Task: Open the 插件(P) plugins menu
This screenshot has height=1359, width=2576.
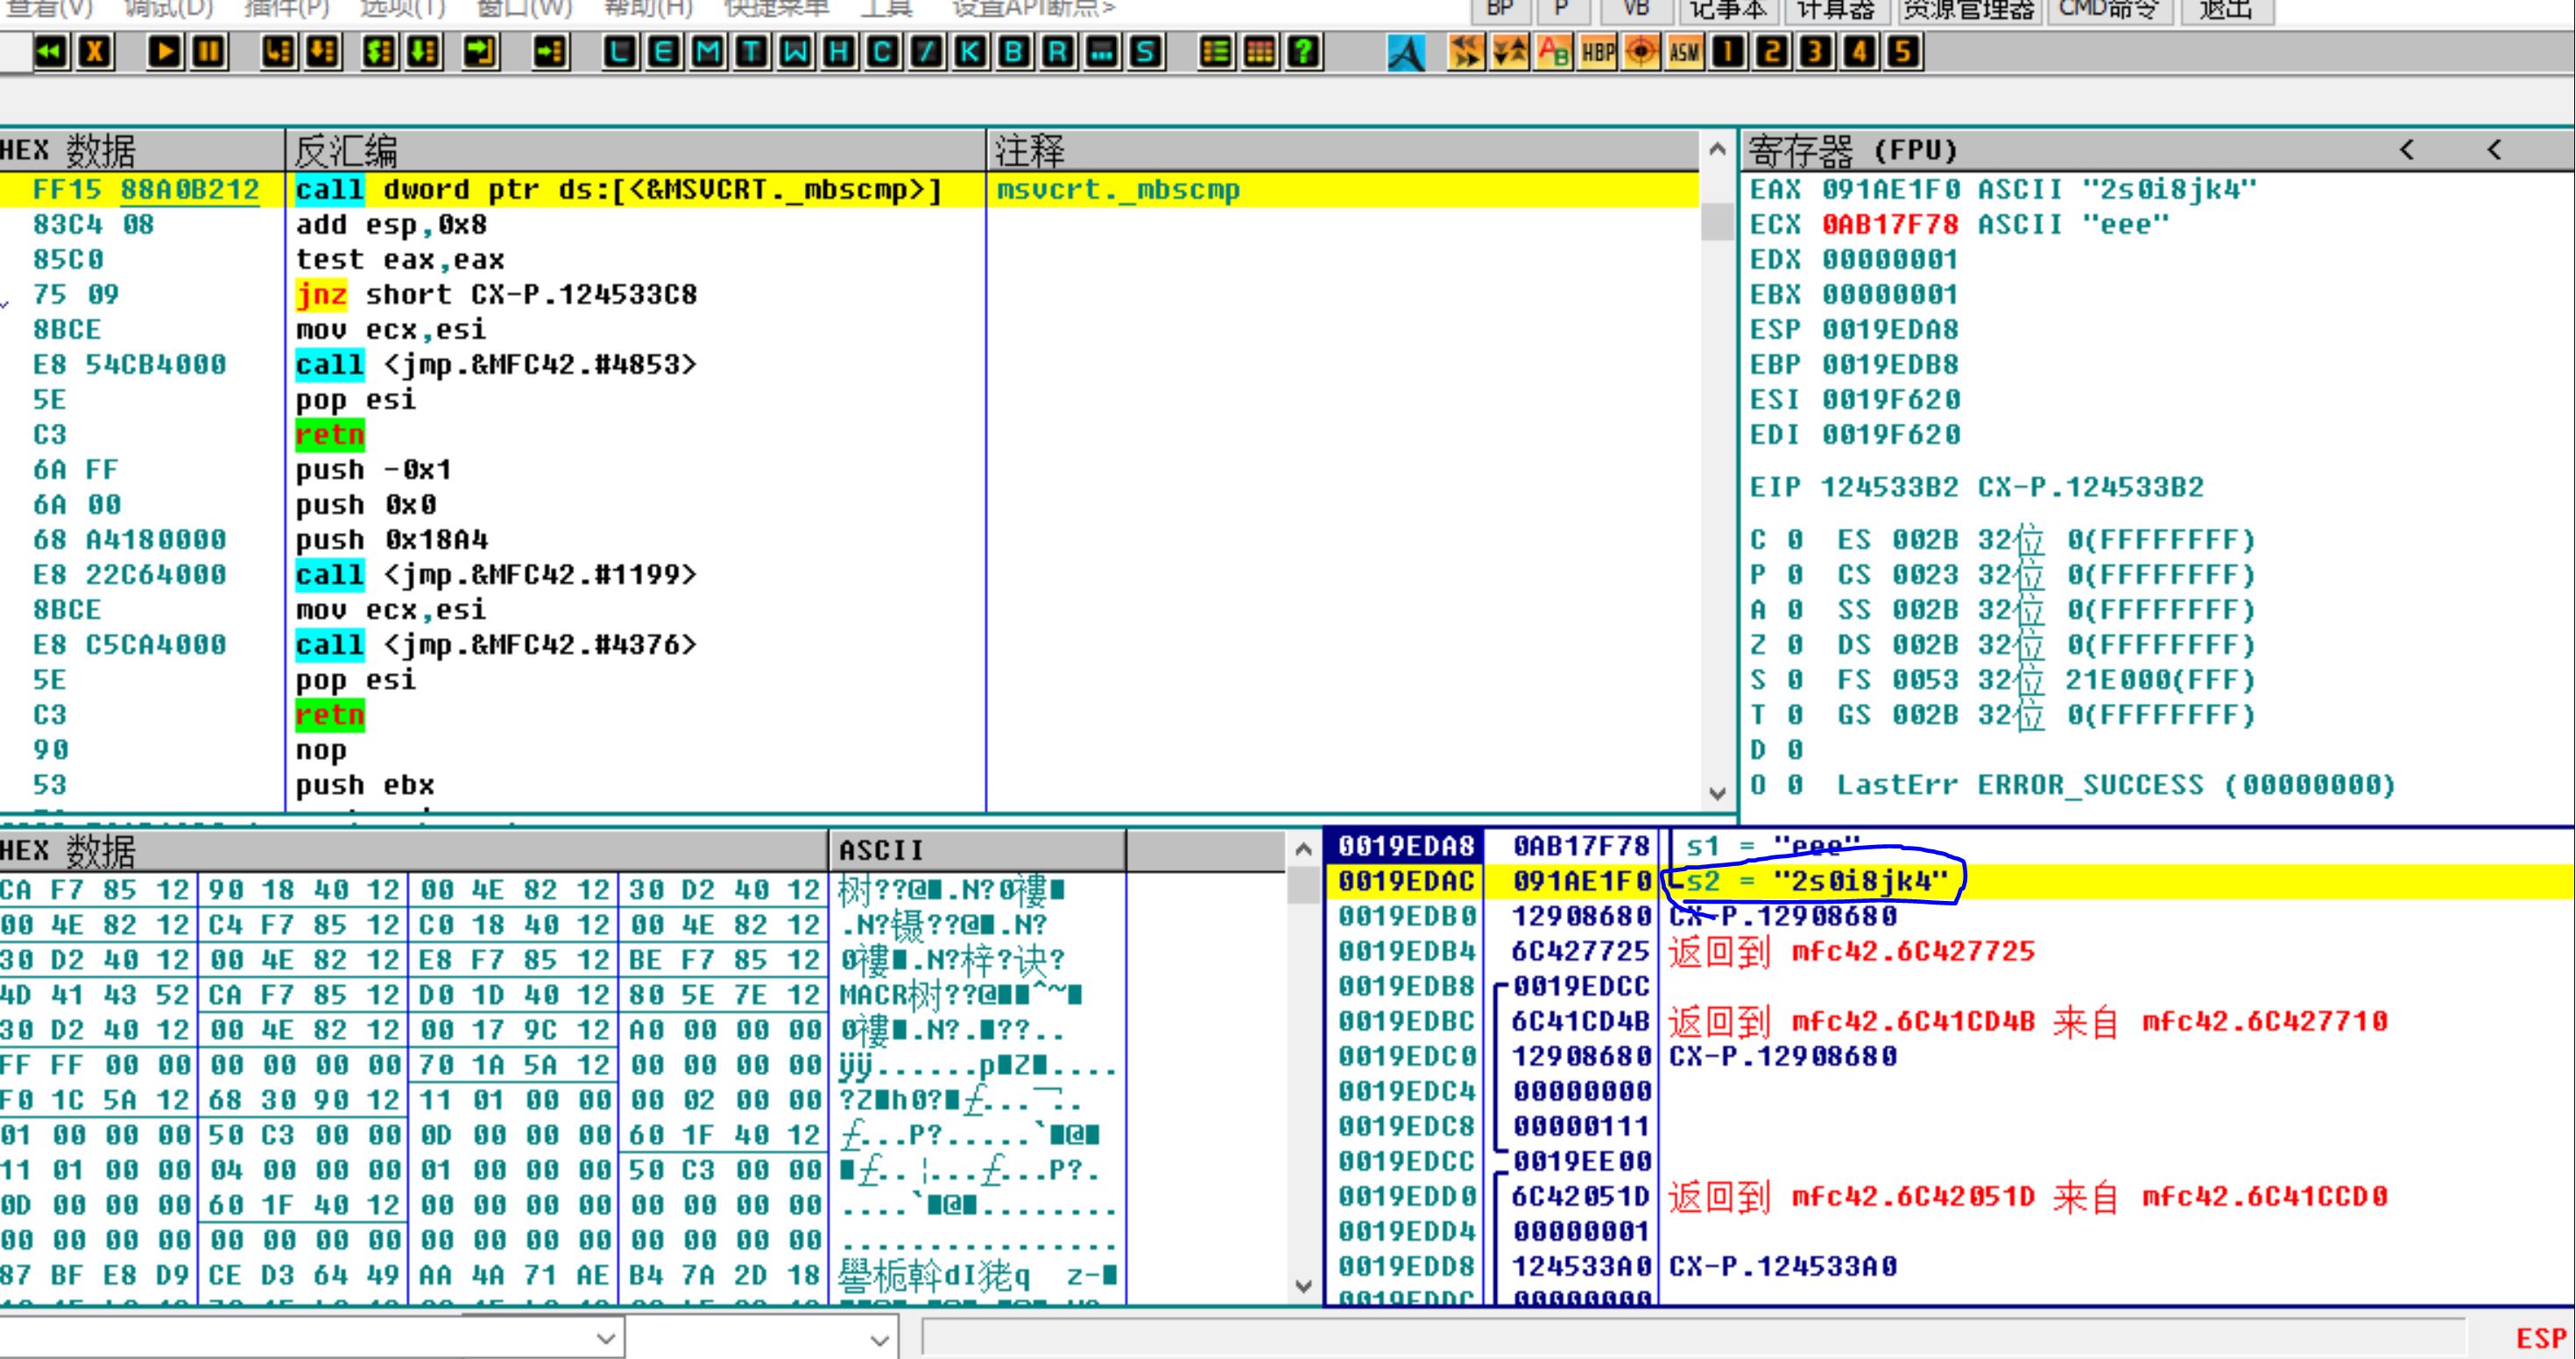Action: pos(286,8)
